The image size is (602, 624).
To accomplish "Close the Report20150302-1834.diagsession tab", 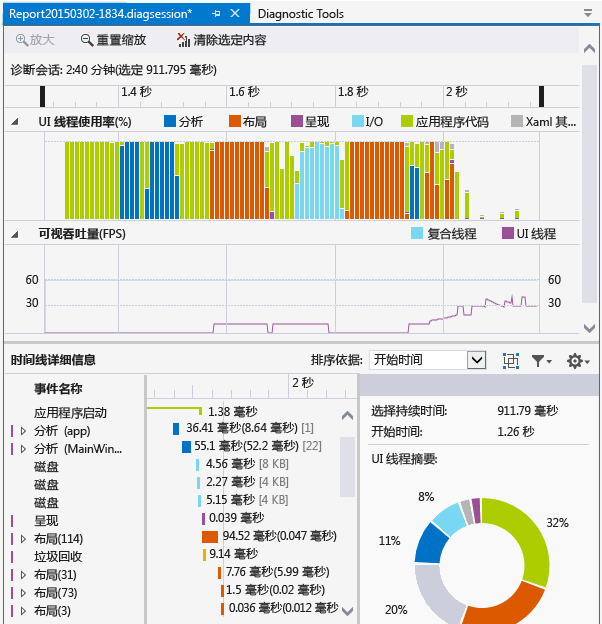I will click(x=235, y=14).
